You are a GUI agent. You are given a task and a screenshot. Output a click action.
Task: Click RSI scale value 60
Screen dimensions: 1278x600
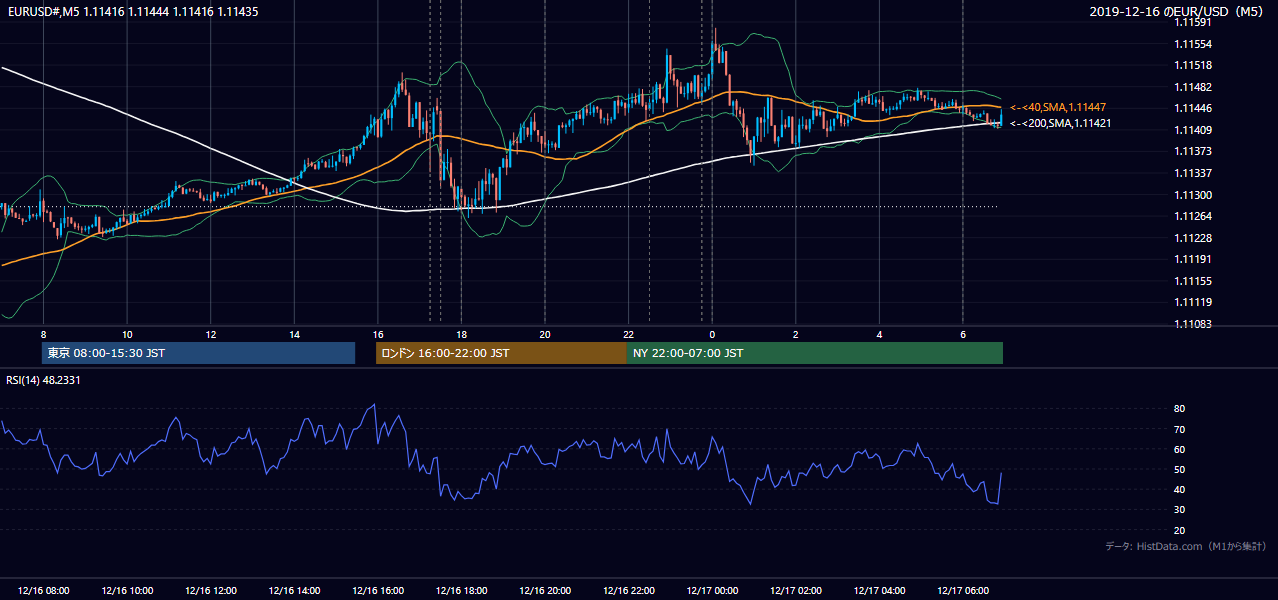pyautogui.click(x=1180, y=449)
